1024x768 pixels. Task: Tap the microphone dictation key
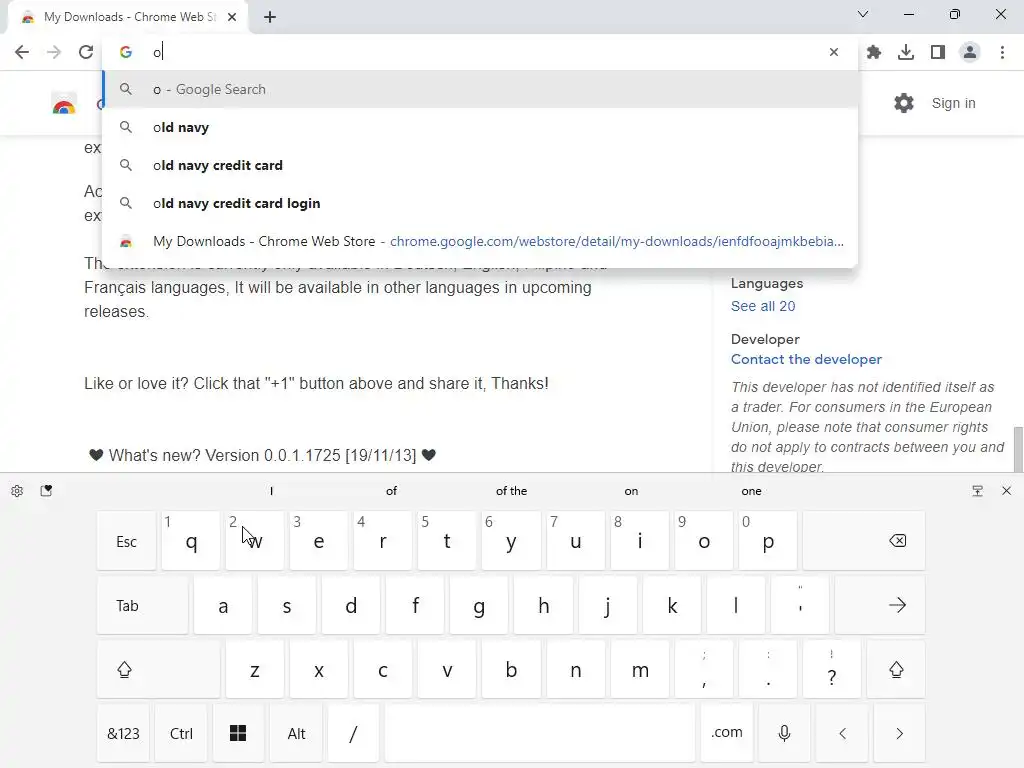click(x=784, y=733)
